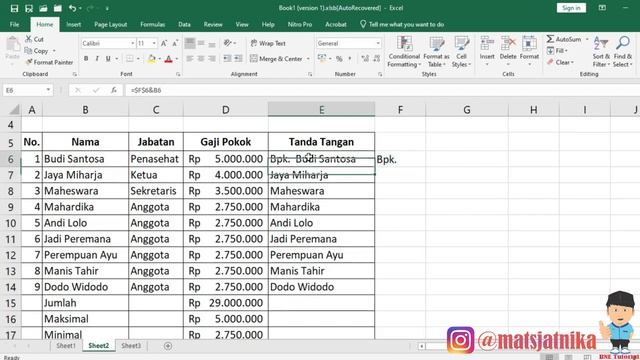This screenshot has height=360, width=640.
Task: Switch to the Review tab
Action: (x=213, y=24)
